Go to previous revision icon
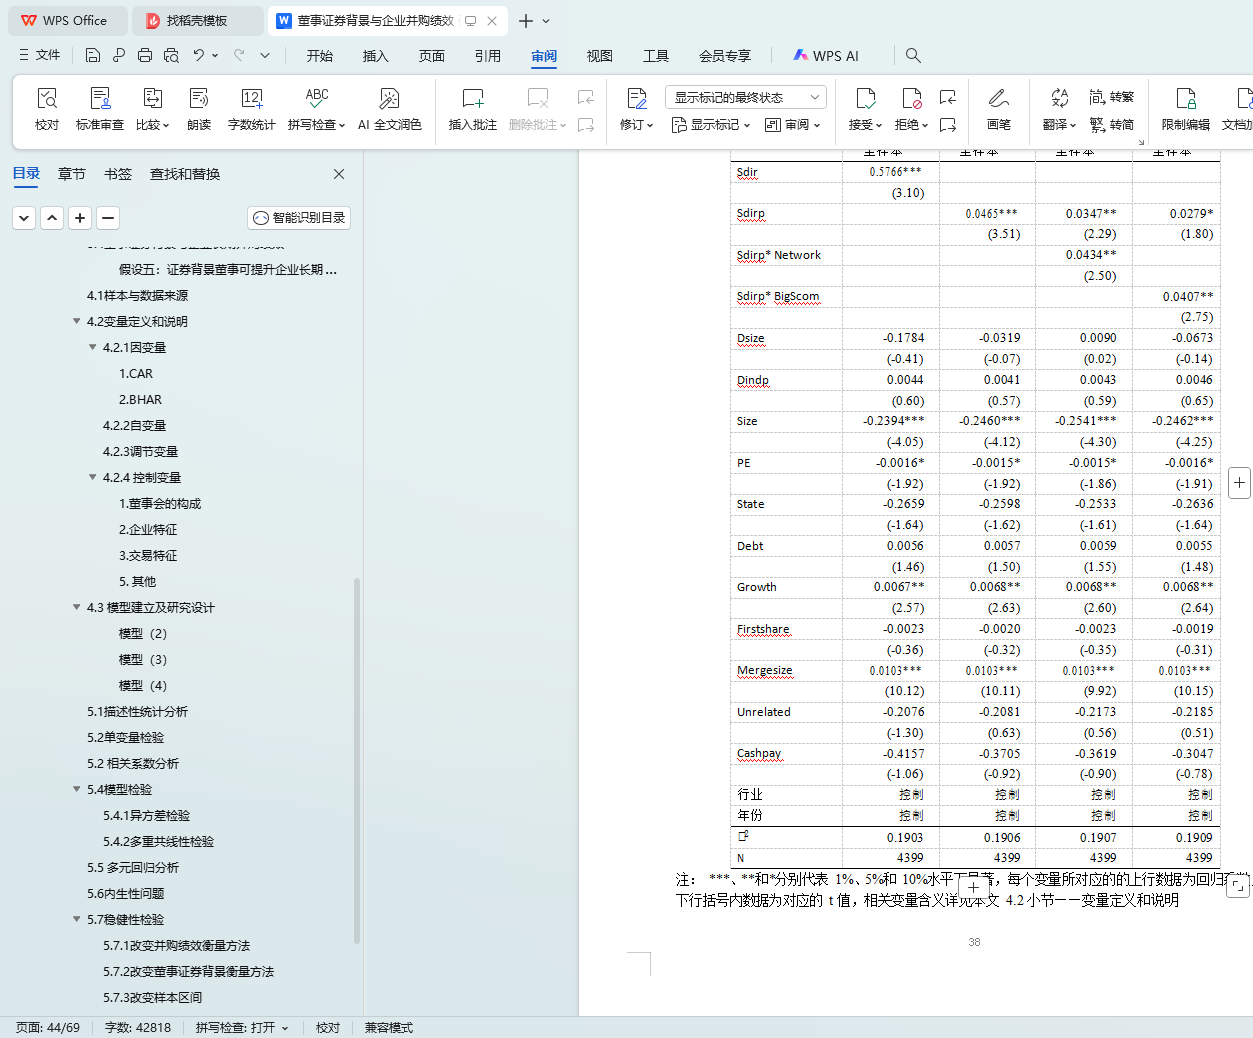The image size is (1253, 1038). click(x=948, y=97)
